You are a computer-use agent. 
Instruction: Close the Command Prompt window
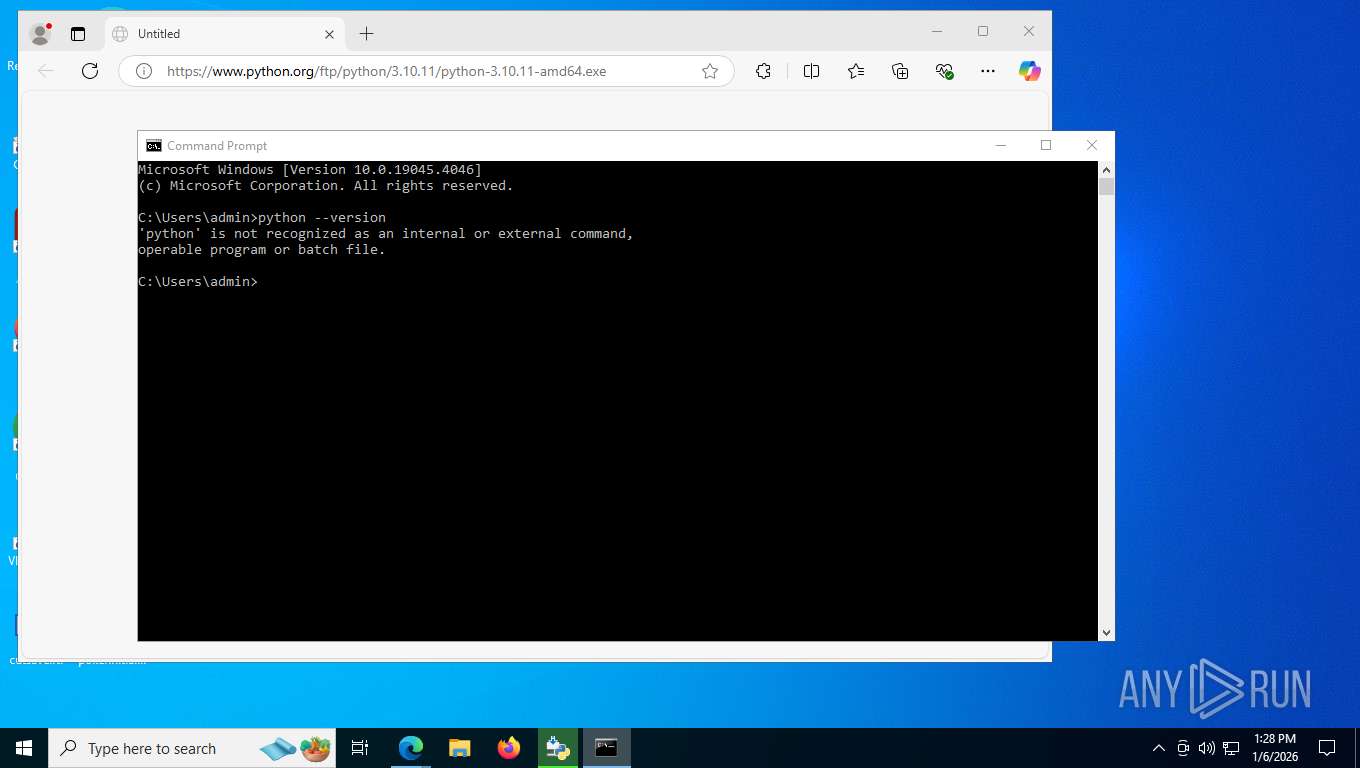[1092, 146]
